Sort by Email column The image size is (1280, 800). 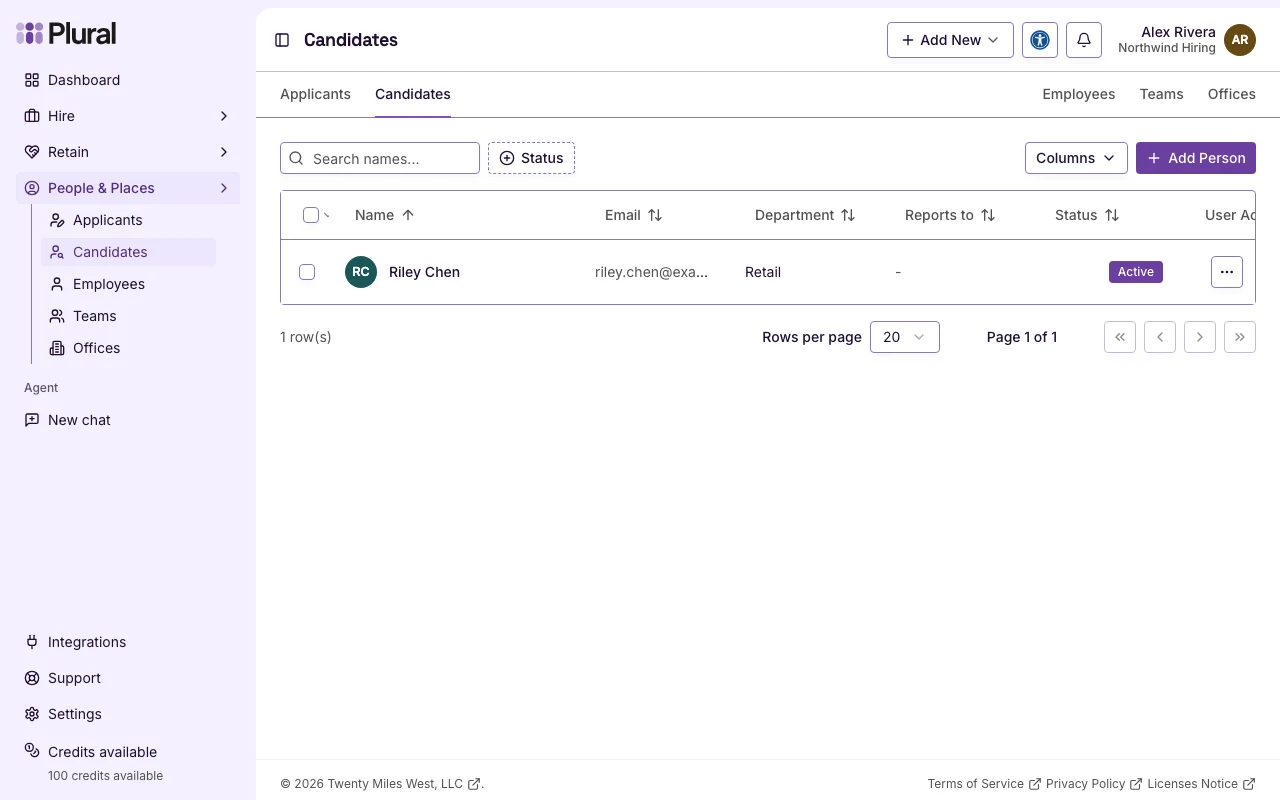(x=634, y=215)
